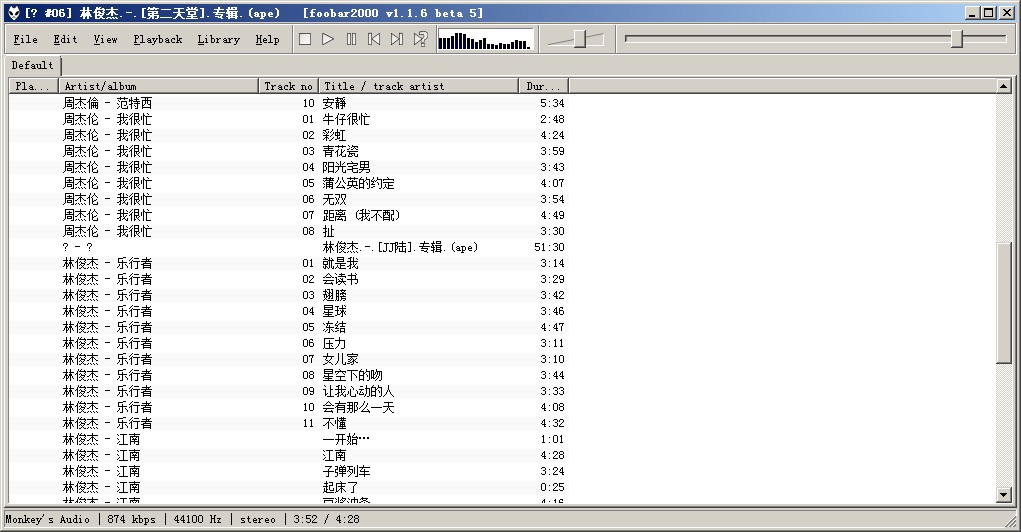Open the Help menu
This screenshot has height=532, width=1021.
coord(267,39)
